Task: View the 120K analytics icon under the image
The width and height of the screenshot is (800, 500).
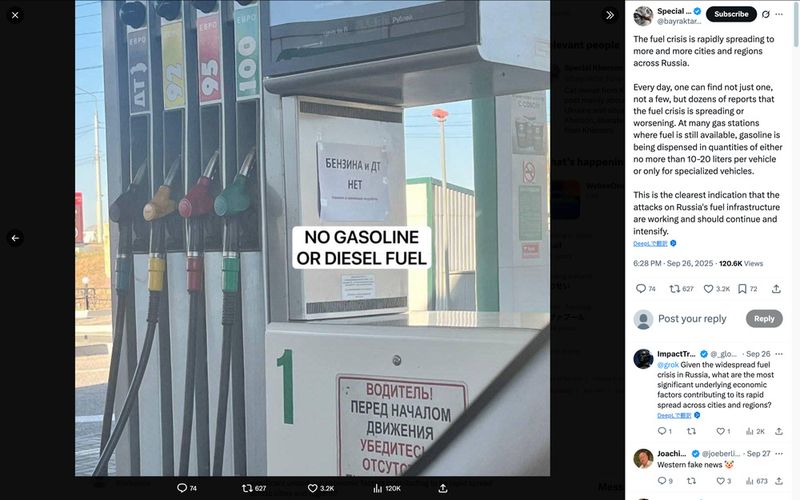Action: coord(378,488)
